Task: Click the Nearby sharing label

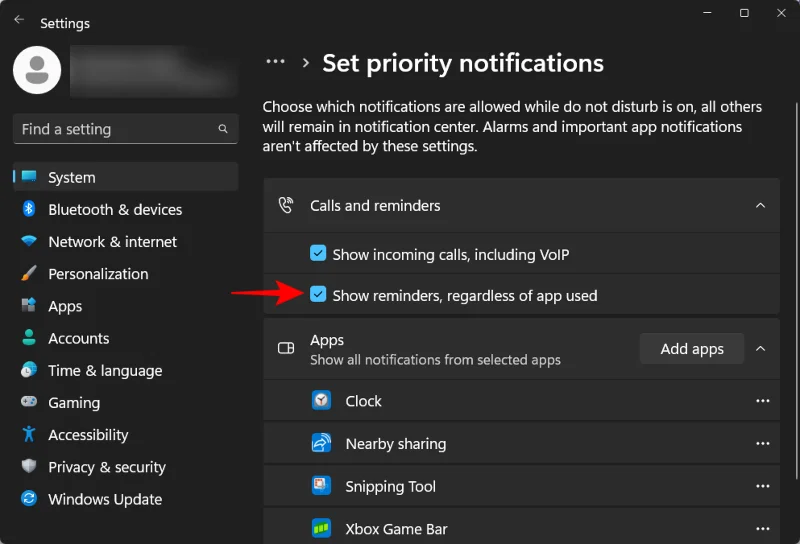Action: click(396, 443)
